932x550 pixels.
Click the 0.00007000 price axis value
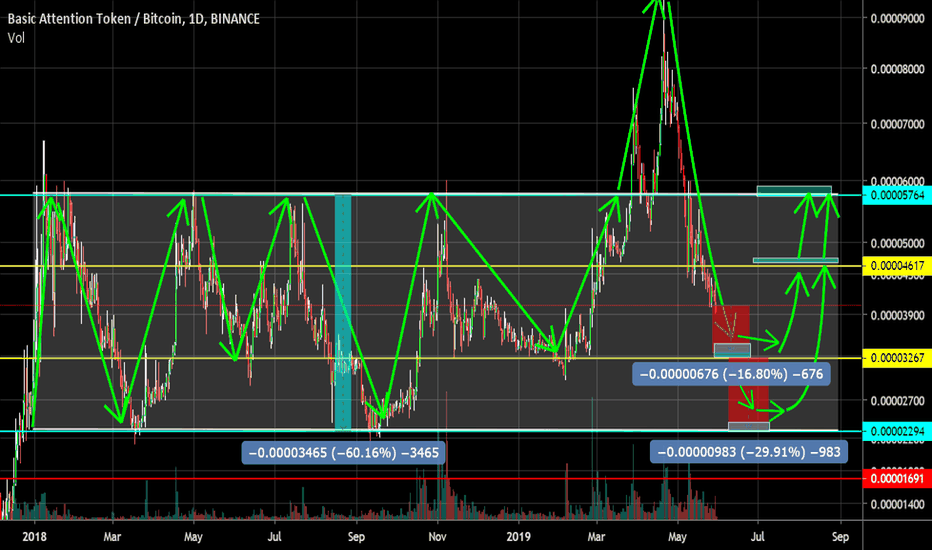(898, 124)
